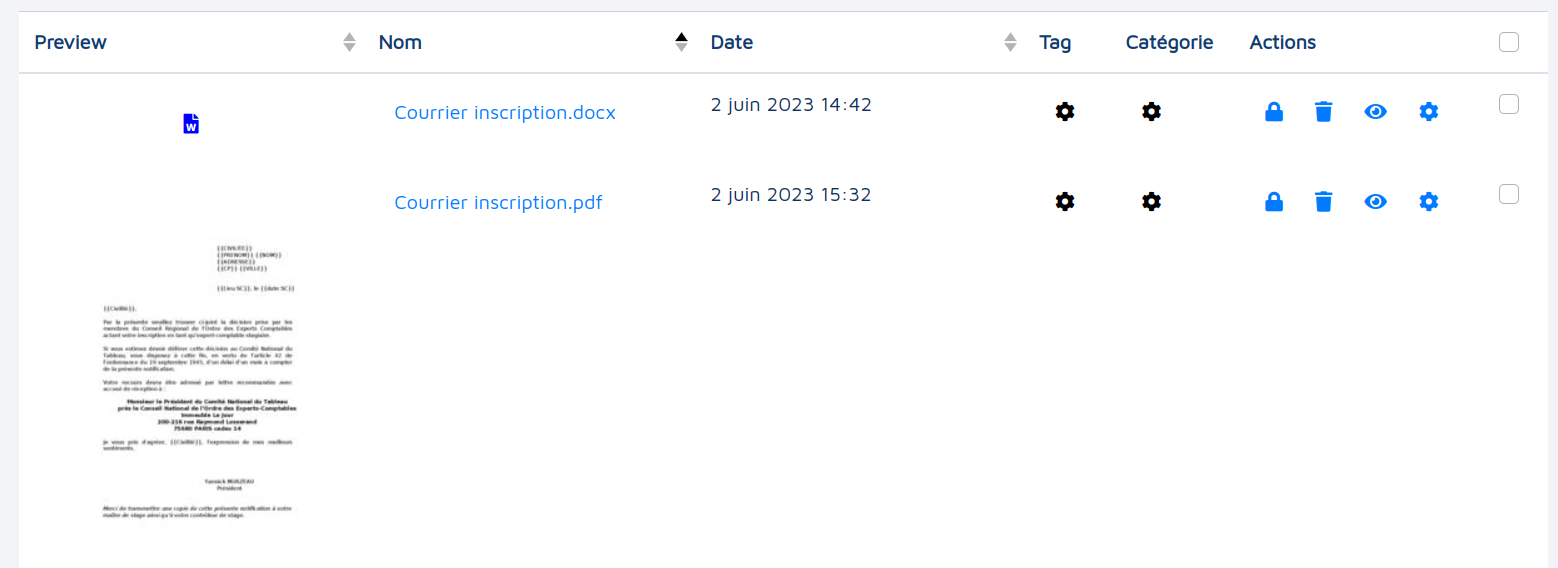The image size is (1558, 568).
Task: View Courrier inscription.docx with eye icon
Action: [x=1376, y=112]
